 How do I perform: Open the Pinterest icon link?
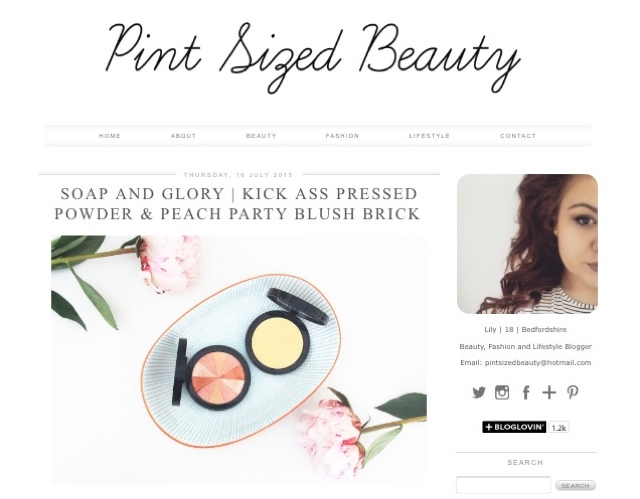coord(573,393)
